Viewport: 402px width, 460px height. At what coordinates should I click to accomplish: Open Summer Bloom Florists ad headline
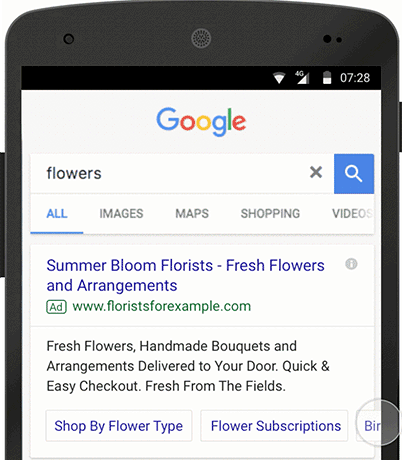point(185,275)
